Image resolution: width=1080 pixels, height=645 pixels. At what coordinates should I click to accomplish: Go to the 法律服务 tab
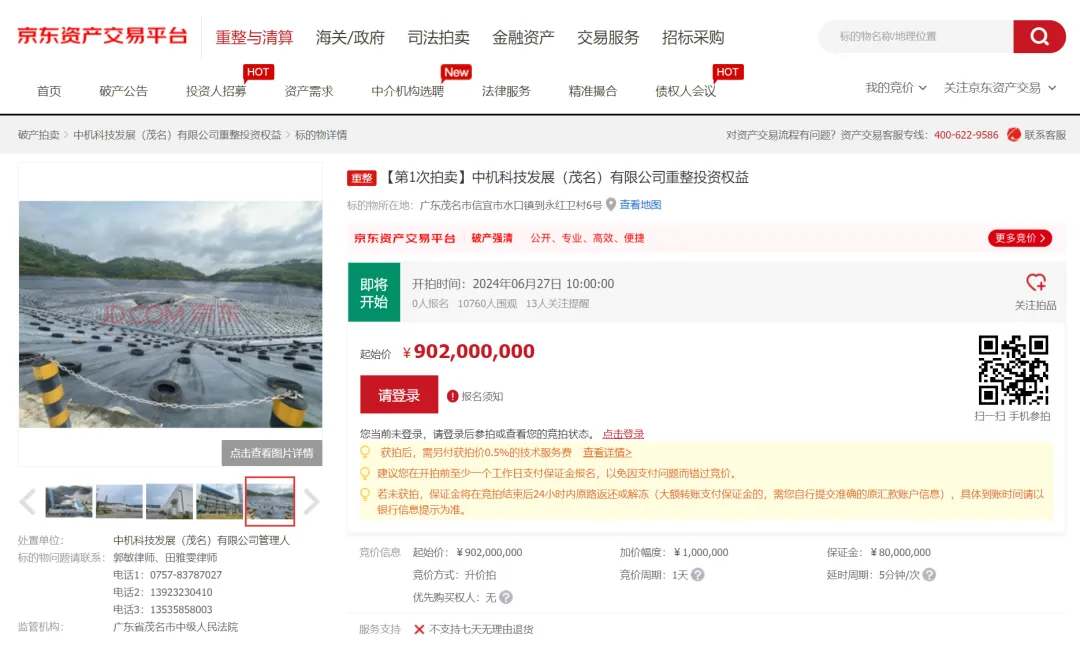[506, 91]
